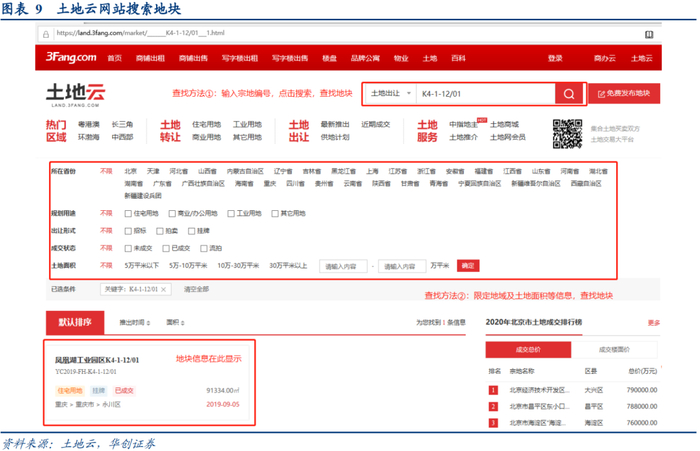Check the 流拍 checkbox
This screenshot has height=451, width=700.
click(x=204, y=248)
